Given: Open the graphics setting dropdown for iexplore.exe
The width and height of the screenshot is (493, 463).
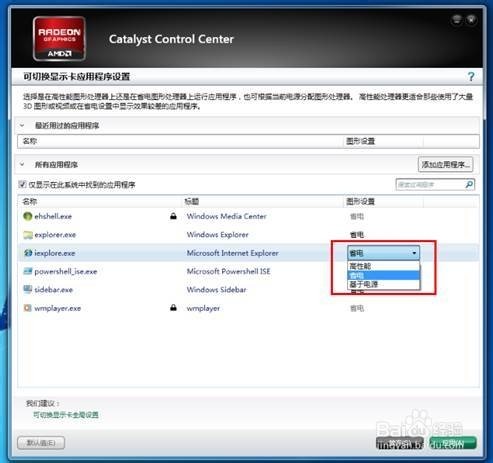Looking at the screenshot, I should click(383, 253).
